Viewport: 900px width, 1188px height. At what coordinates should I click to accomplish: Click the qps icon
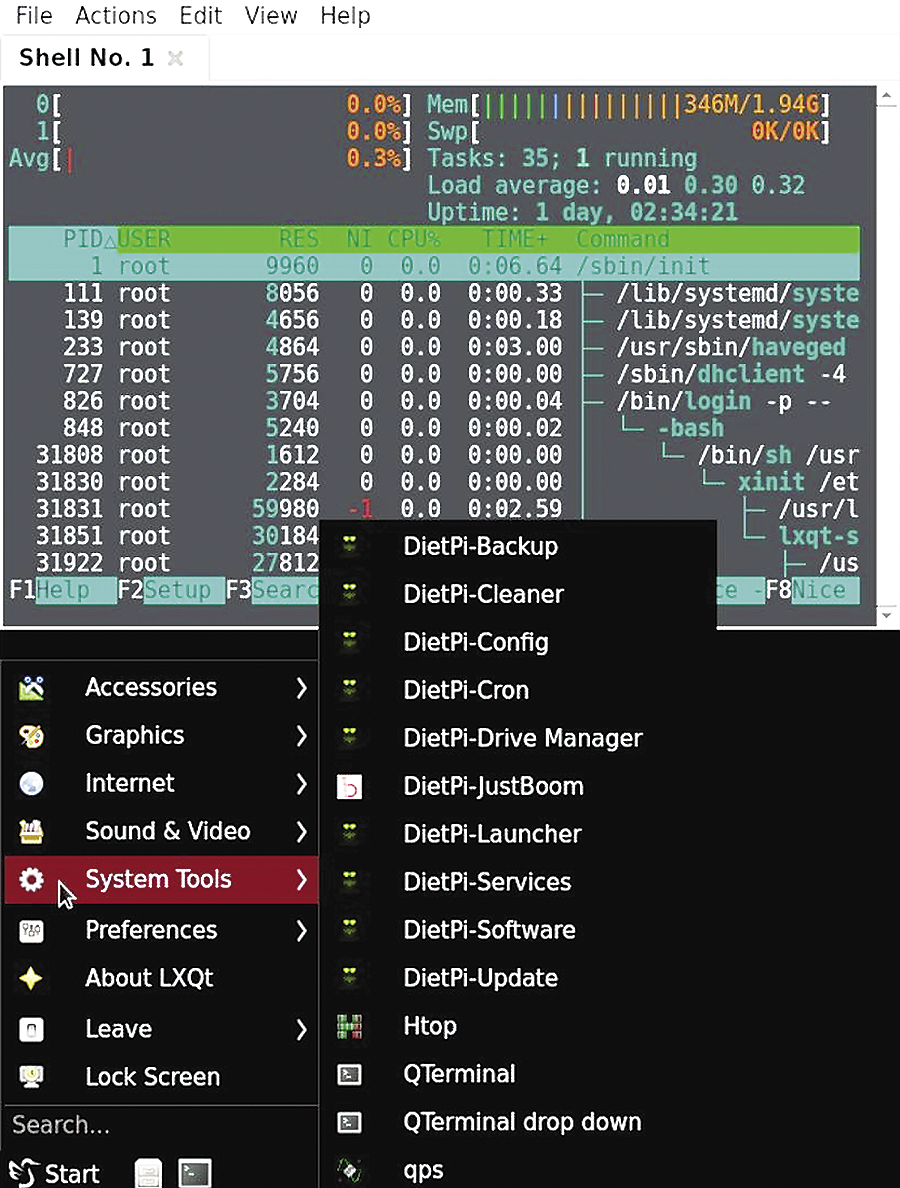click(x=349, y=1170)
